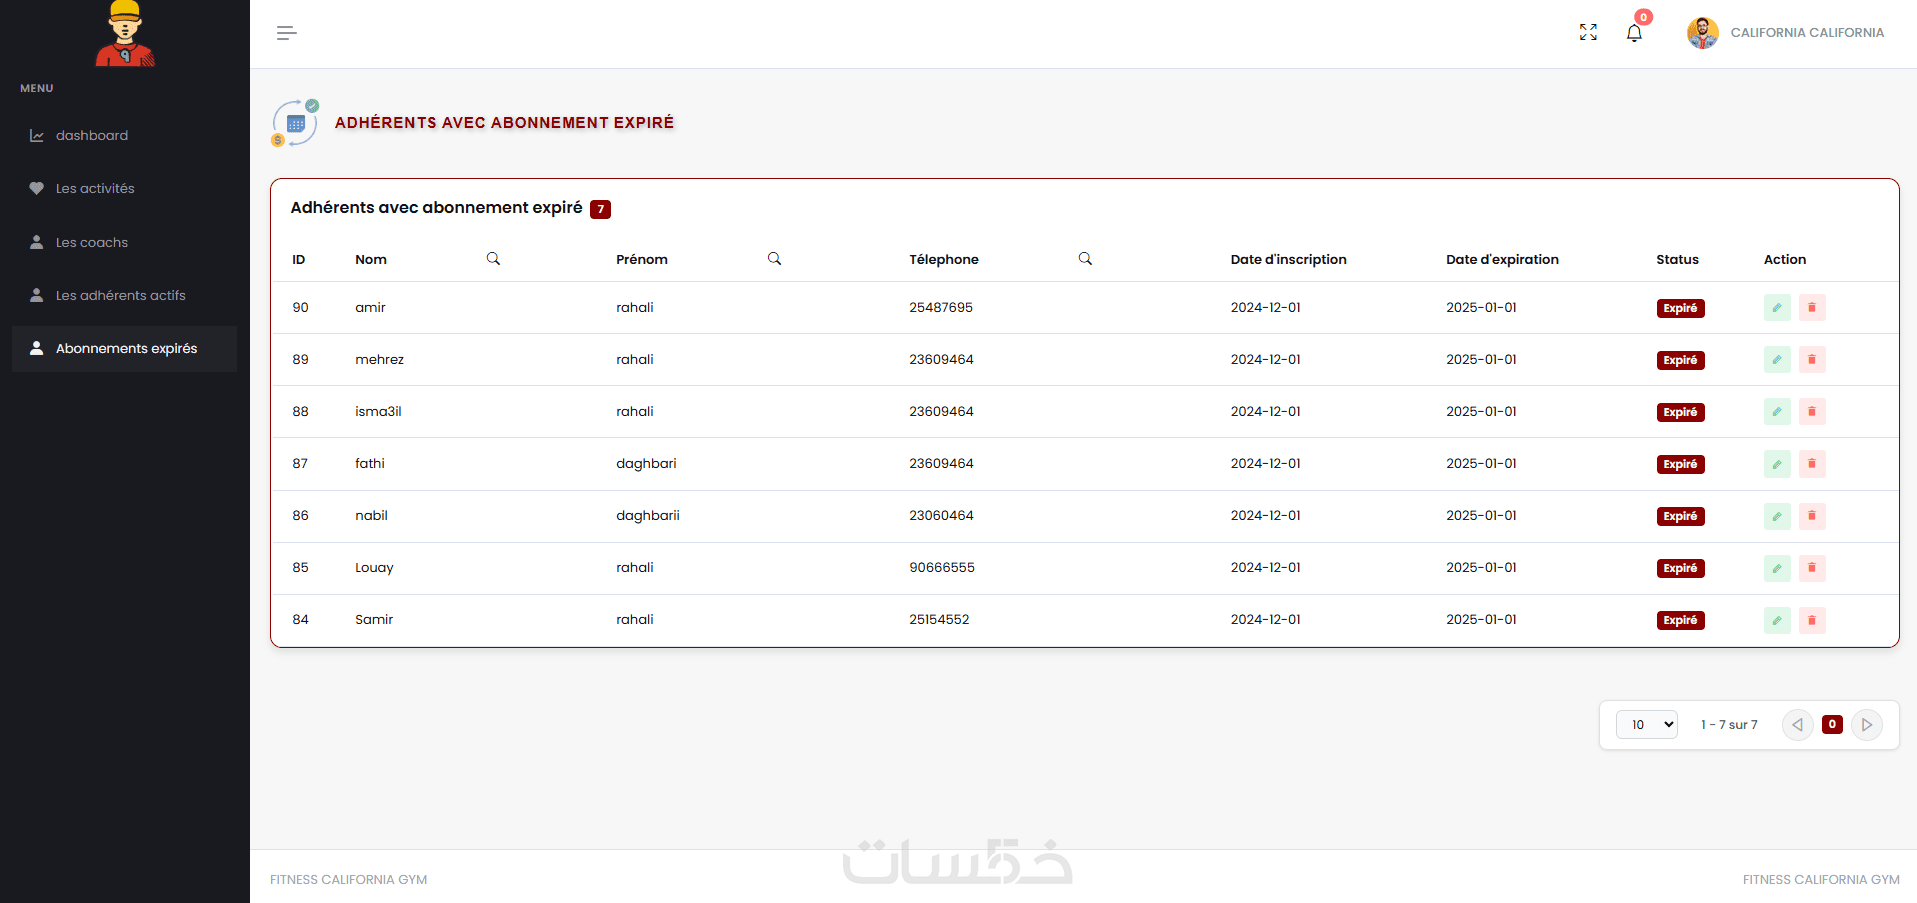Click the 1 - 7 sur 7 pagination text
Viewport: 1917px width, 903px height.
point(1729,725)
